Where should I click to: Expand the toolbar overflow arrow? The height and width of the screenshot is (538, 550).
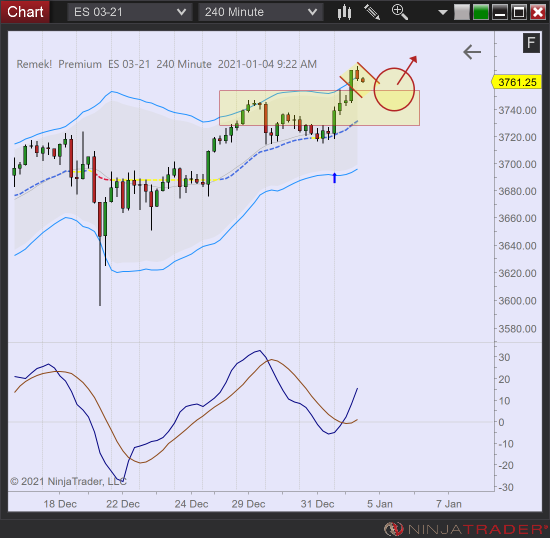click(443, 13)
